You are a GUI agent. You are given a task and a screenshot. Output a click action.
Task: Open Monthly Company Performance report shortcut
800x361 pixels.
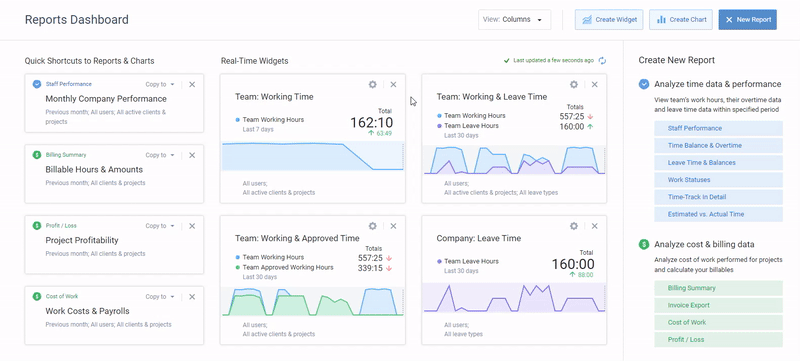point(106,99)
